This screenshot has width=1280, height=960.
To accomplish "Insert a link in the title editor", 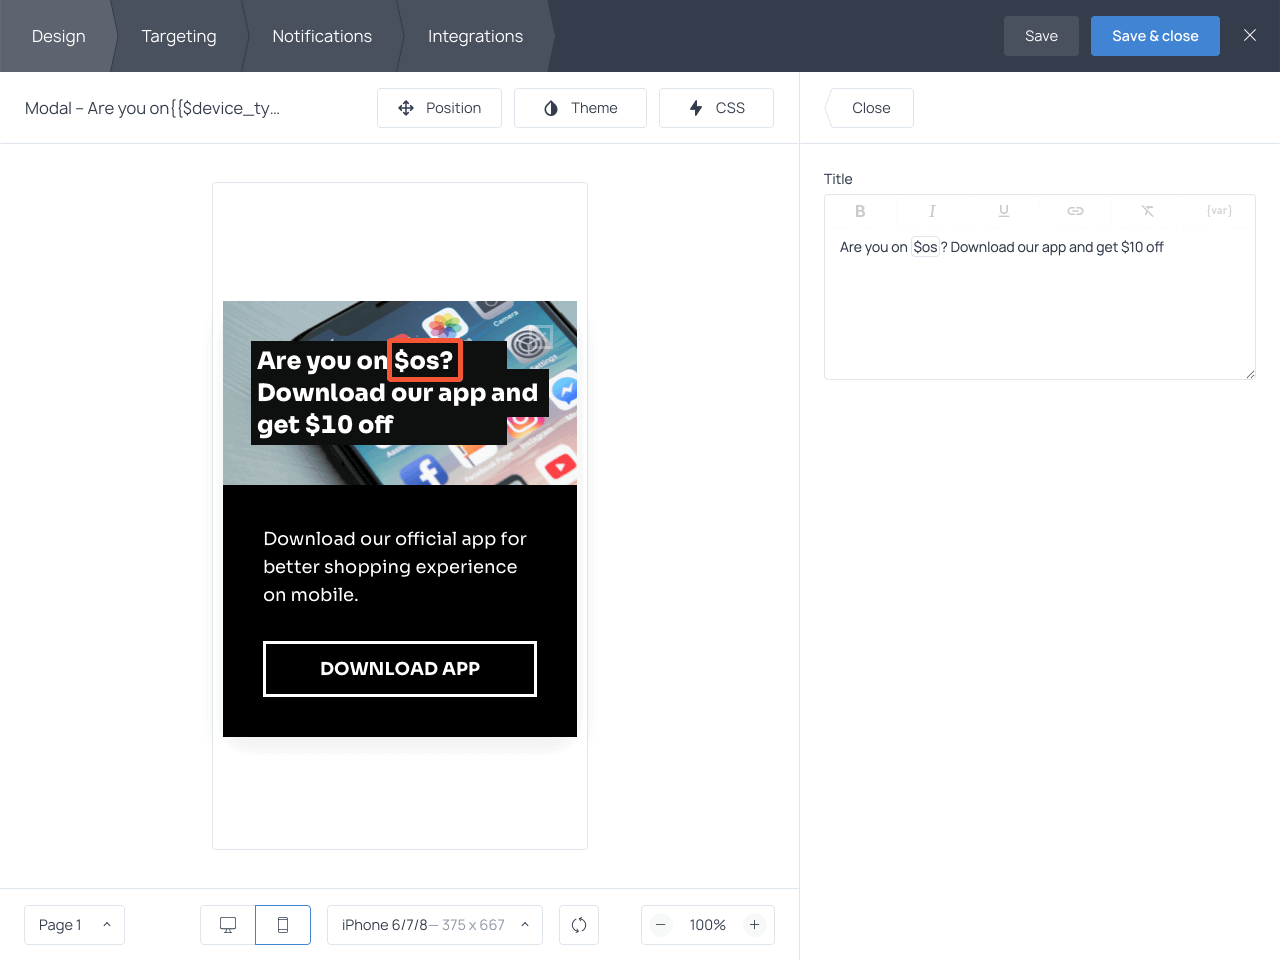I will (1075, 211).
